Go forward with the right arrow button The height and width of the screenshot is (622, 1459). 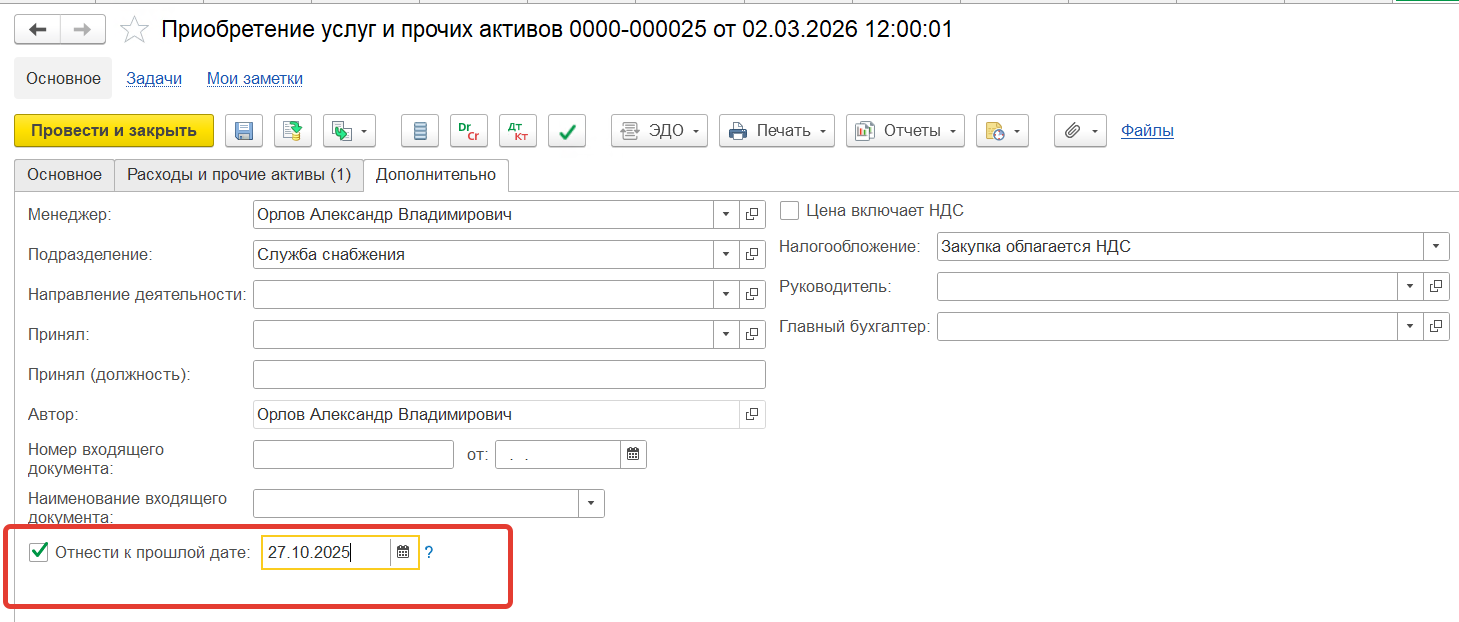pos(83,30)
